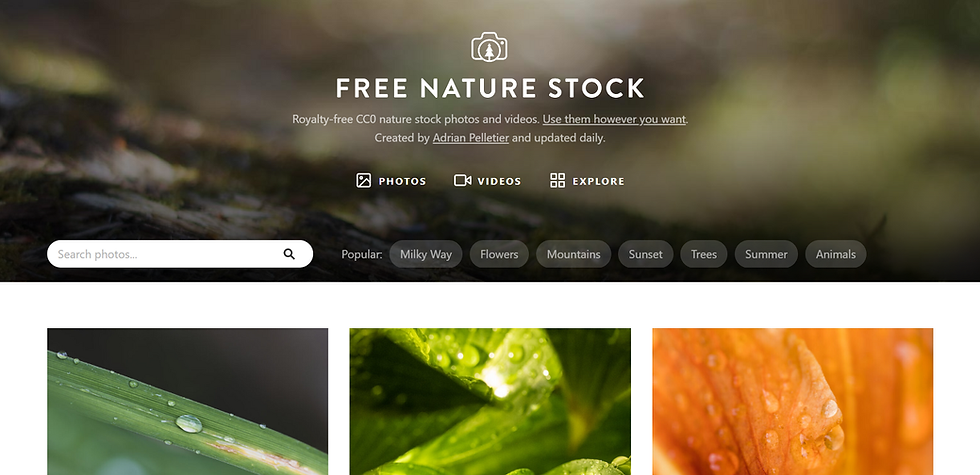Image resolution: width=980 pixels, height=475 pixels.
Task: Open the grass blade water droplet photo
Action: (188, 401)
